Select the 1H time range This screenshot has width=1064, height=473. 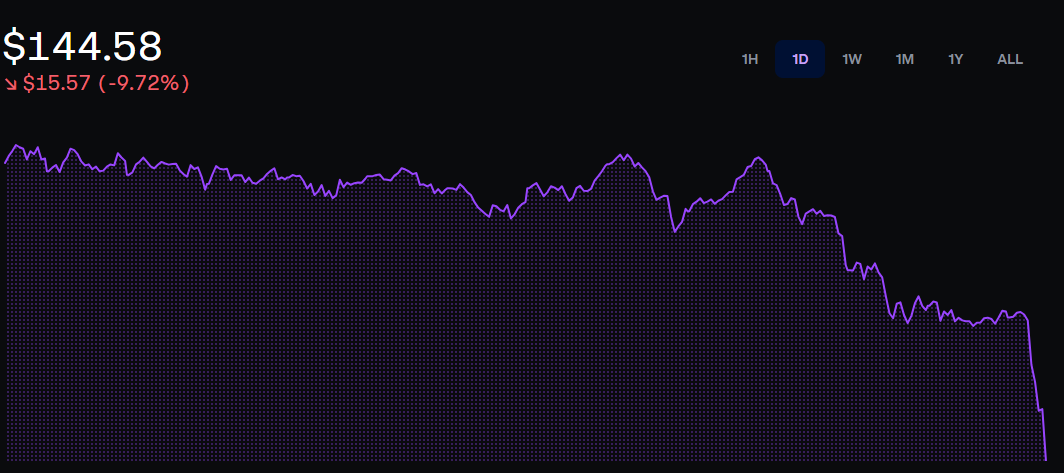click(x=750, y=59)
